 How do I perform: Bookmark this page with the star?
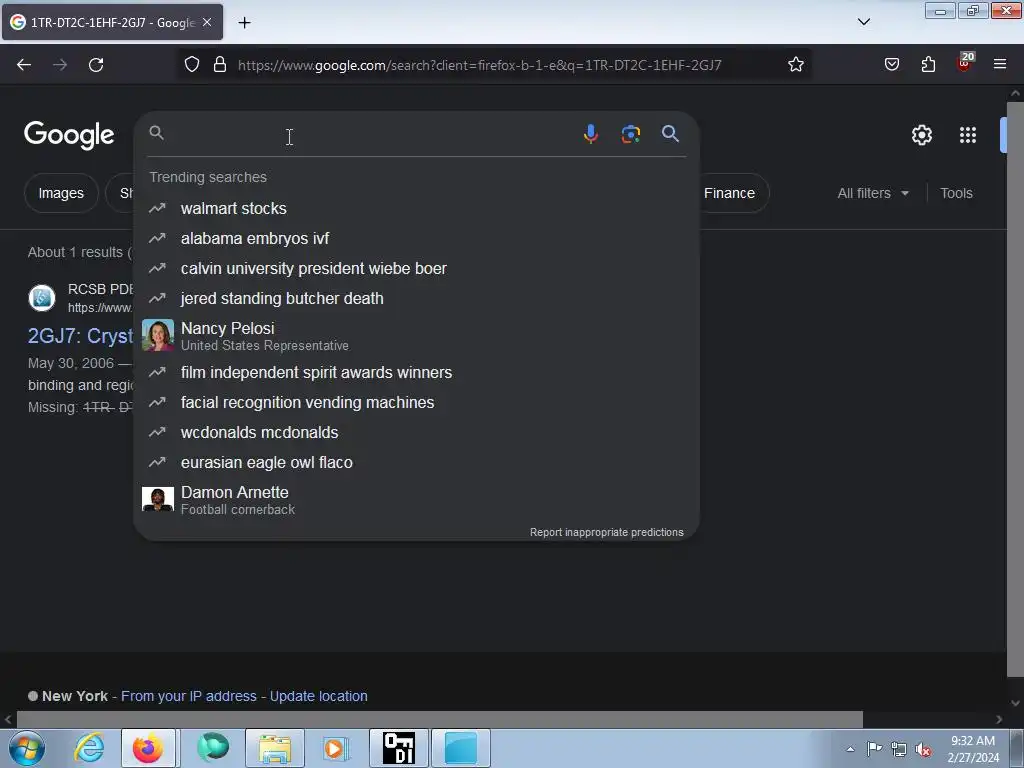[x=795, y=65]
